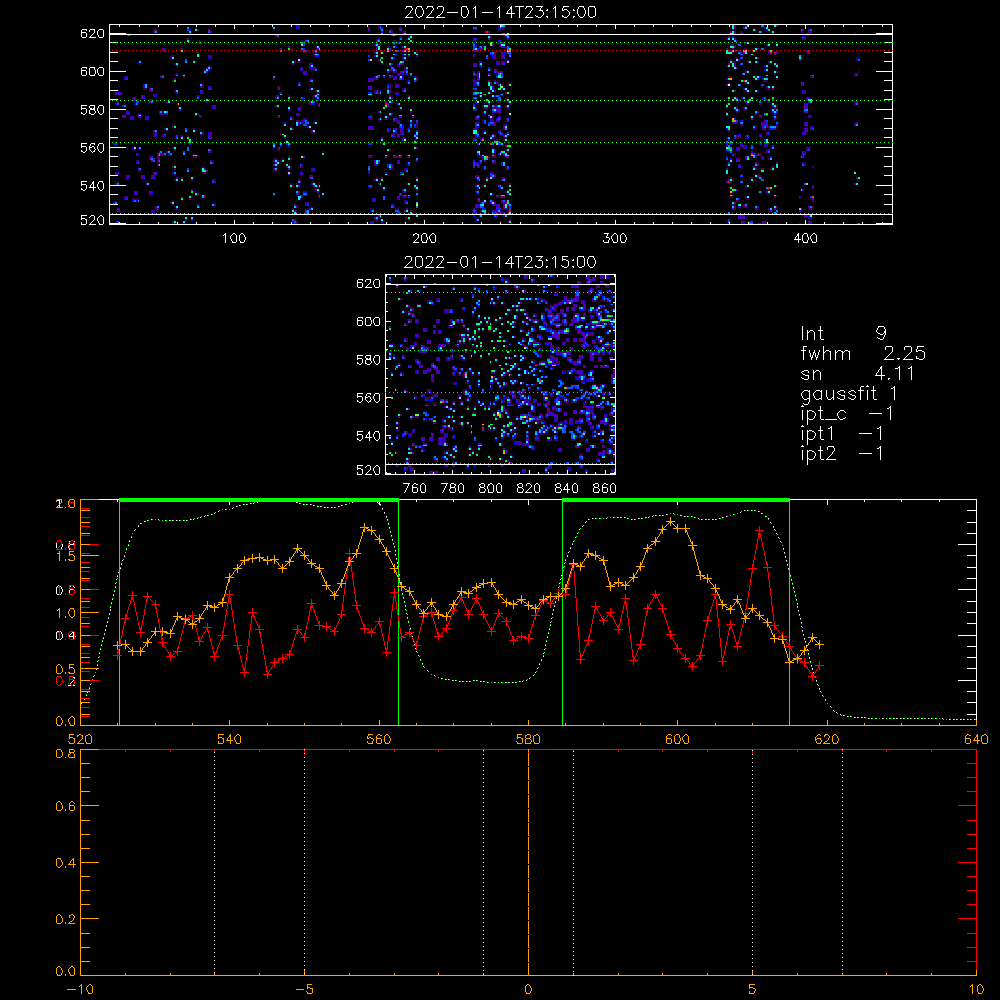Image resolution: width=1000 pixels, height=1000 pixels.
Task: Click the 'ipt1 -1' readout
Action: coord(842,434)
